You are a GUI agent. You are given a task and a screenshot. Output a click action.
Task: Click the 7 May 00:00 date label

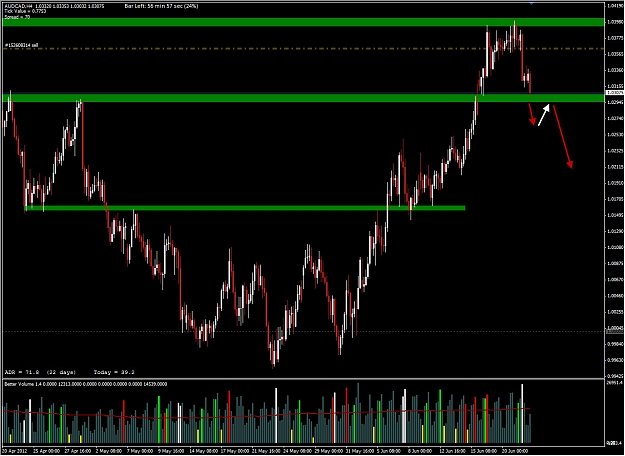(x=140, y=451)
